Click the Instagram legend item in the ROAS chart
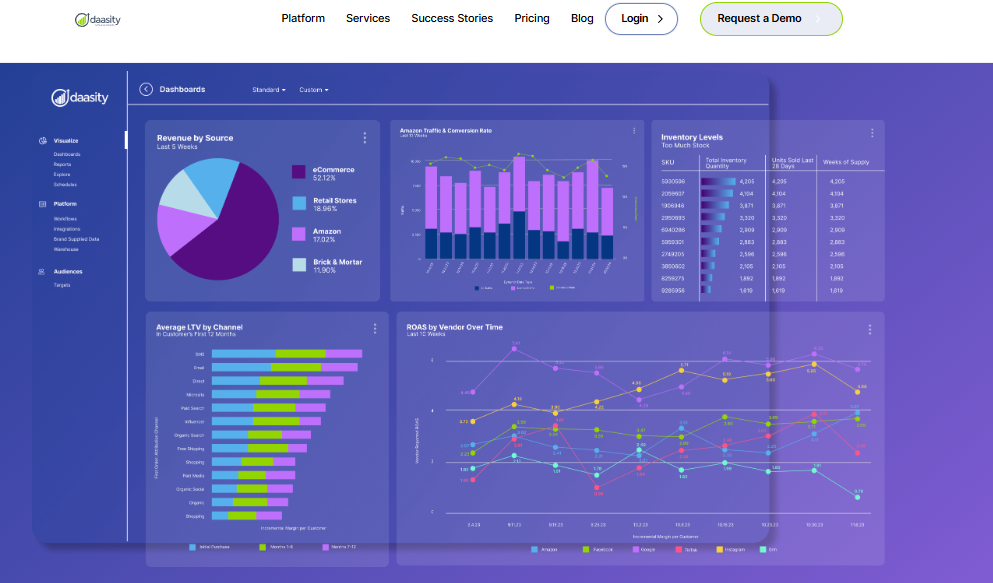The width and height of the screenshot is (993, 583). pos(731,549)
